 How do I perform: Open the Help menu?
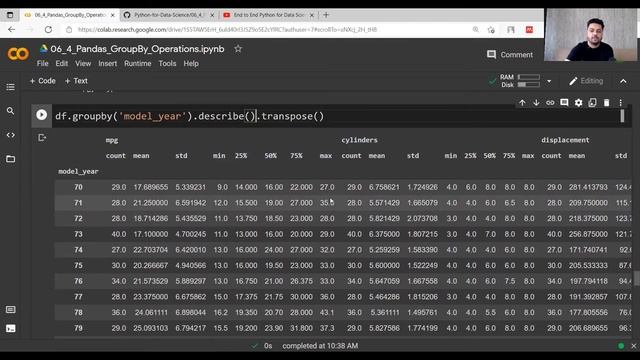191,64
